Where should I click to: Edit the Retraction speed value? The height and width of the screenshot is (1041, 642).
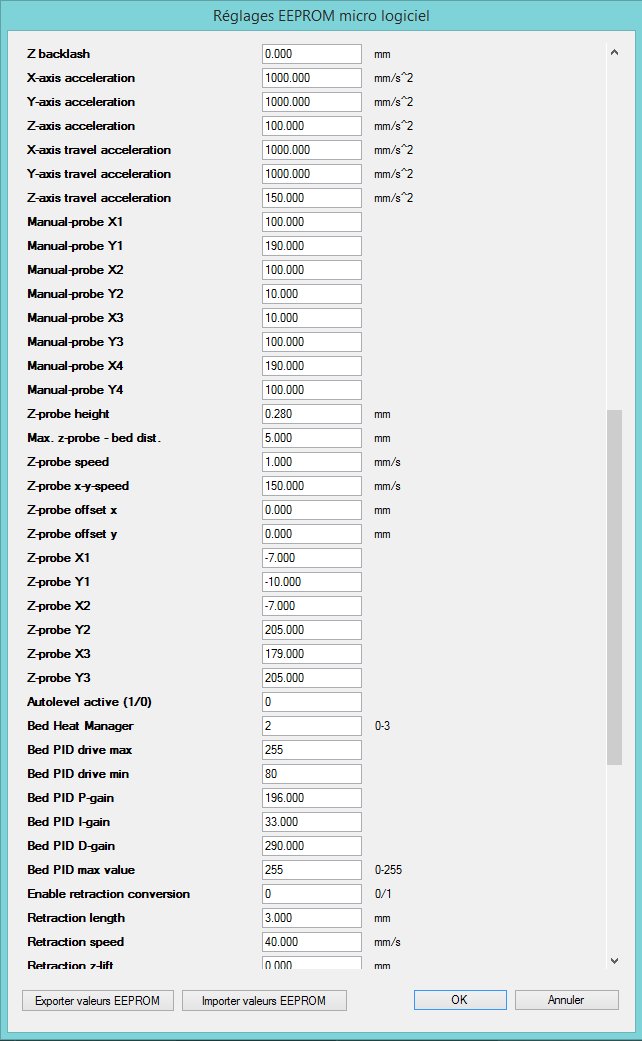click(x=311, y=942)
